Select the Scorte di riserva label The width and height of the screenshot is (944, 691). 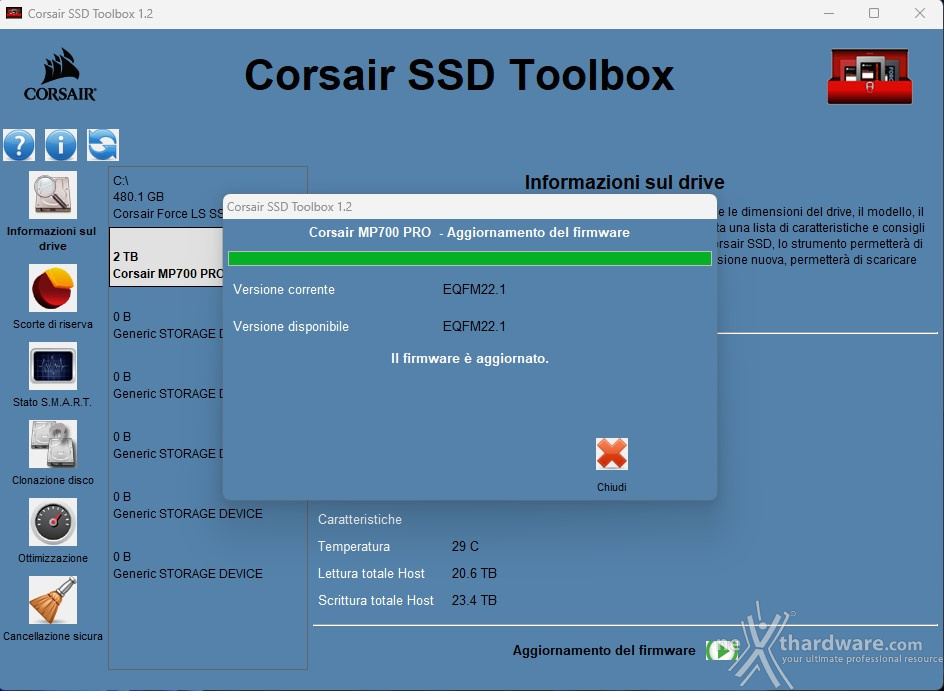point(53,324)
